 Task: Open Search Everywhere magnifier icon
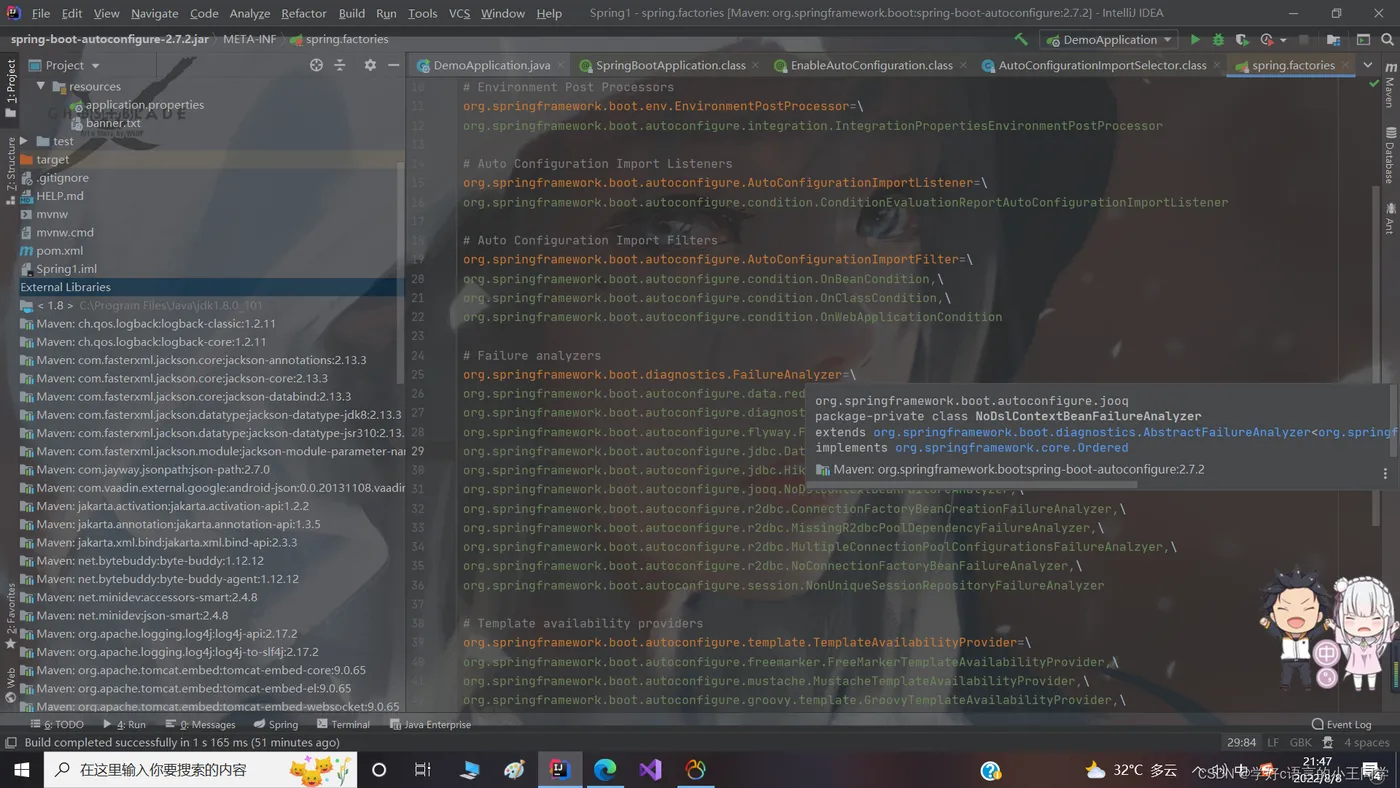tap(1387, 39)
